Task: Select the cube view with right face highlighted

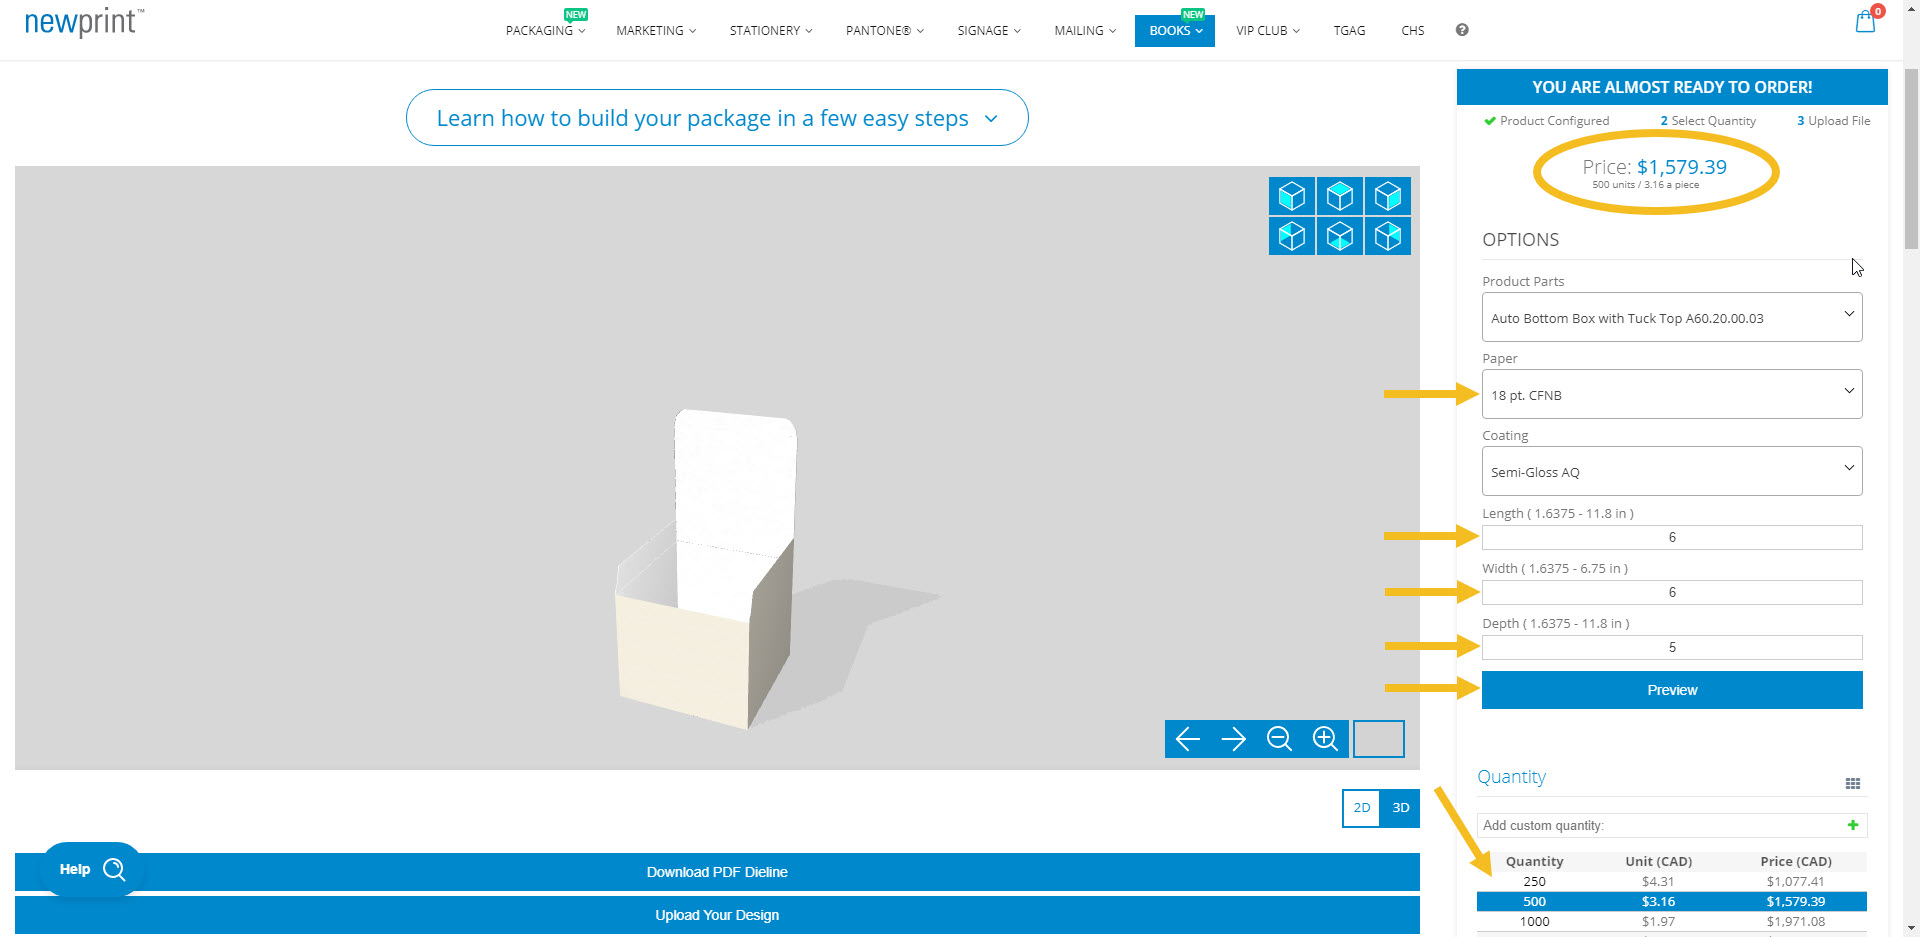Action: [x=1388, y=196]
